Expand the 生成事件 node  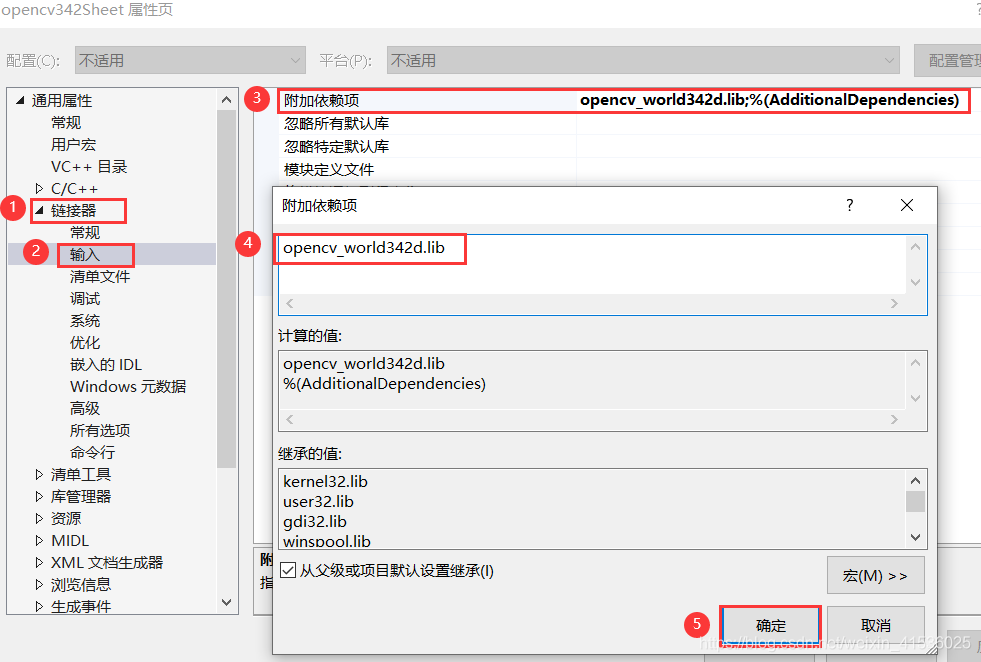pos(39,606)
